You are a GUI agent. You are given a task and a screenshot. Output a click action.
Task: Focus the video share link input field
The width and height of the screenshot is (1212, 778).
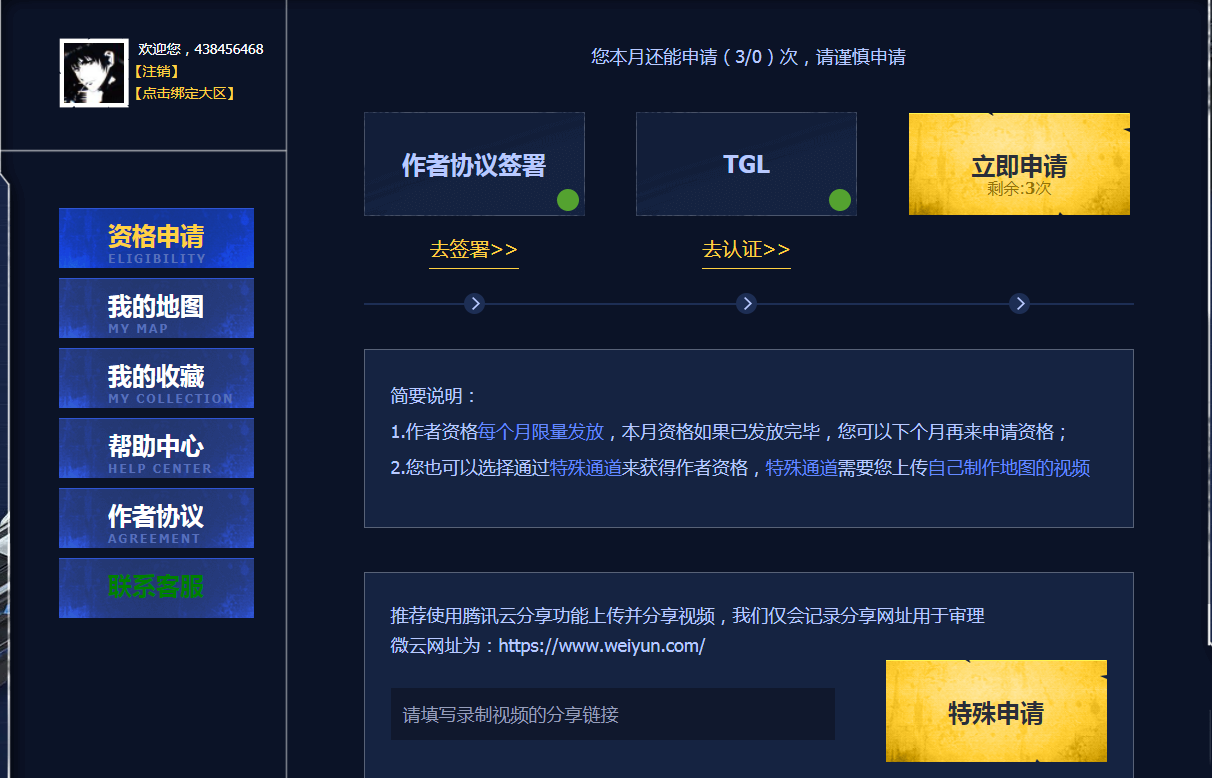pos(612,714)
